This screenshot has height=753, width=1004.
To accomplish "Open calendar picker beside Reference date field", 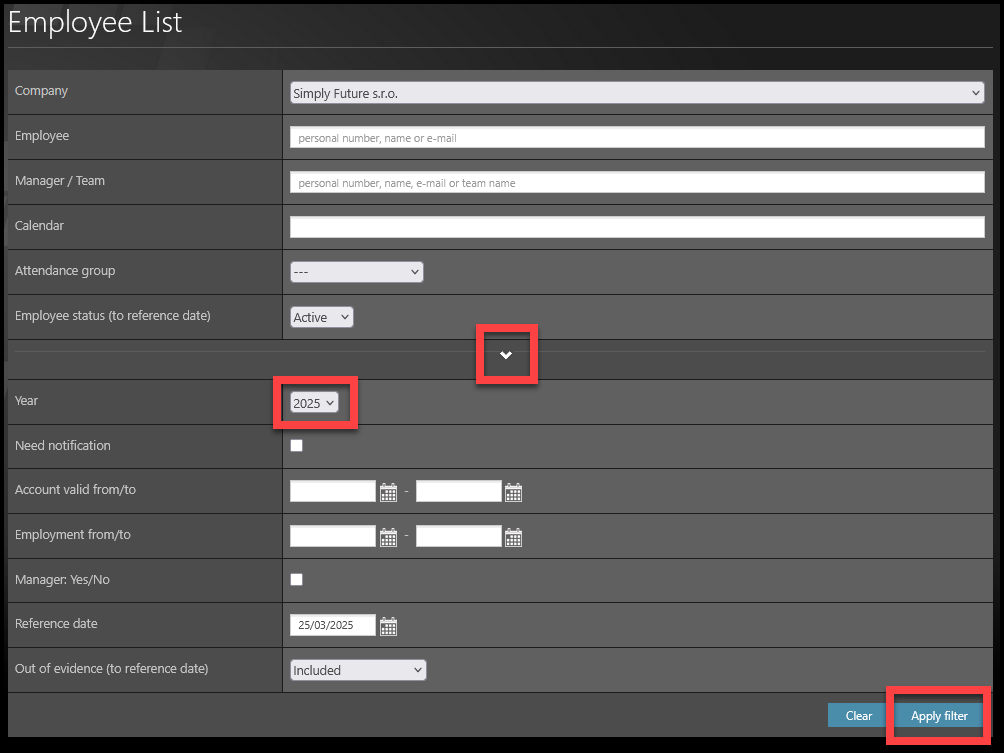I will click(x=388, y=626).
